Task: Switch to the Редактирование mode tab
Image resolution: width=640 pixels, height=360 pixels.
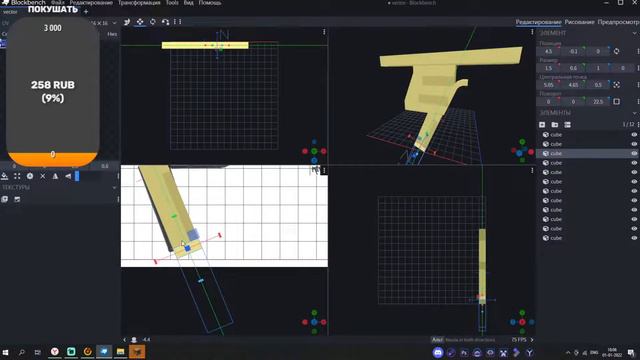Action: click(x=538, y=22)
